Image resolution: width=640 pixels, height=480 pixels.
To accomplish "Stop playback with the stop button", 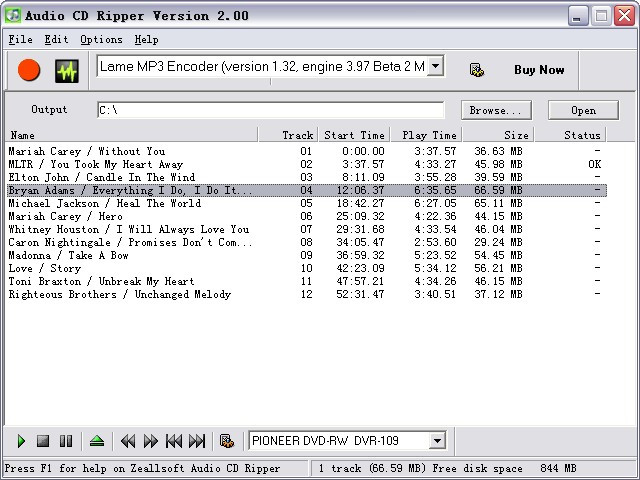I will 43,441.
